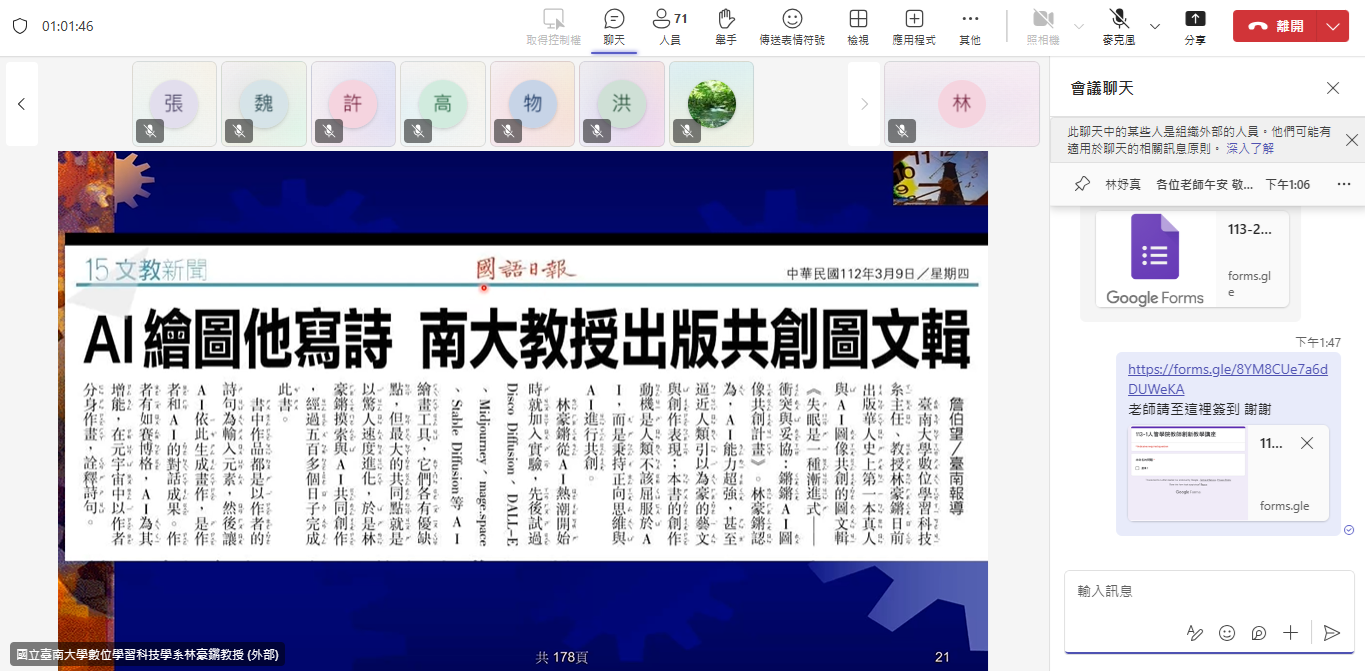Click the message input field
1365x671 pixels.
point(1209,592)
